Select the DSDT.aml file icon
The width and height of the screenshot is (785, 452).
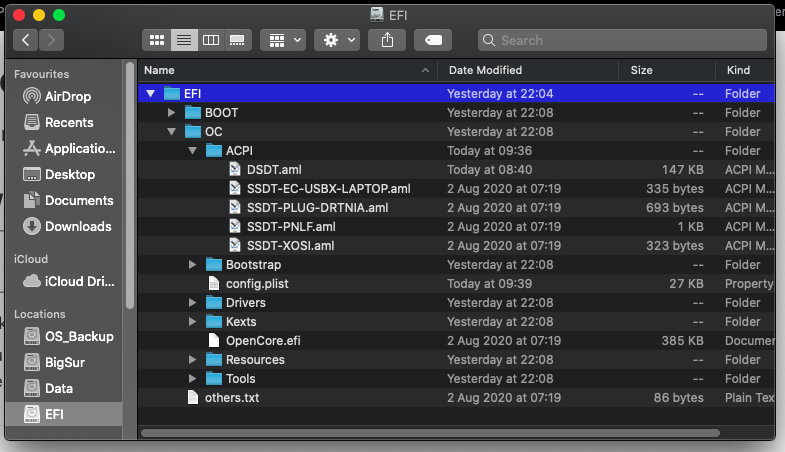click(234, 170)
